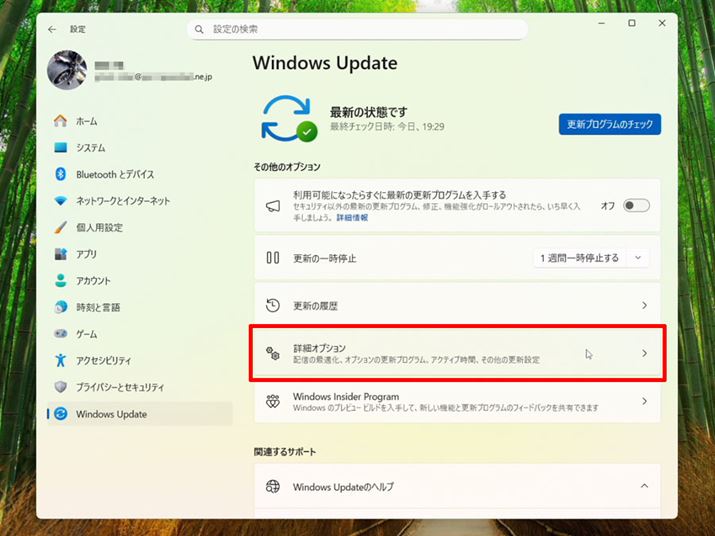
Task: Click the 時刻と言語 globe clock icon
Action: (x=60, y=307)
